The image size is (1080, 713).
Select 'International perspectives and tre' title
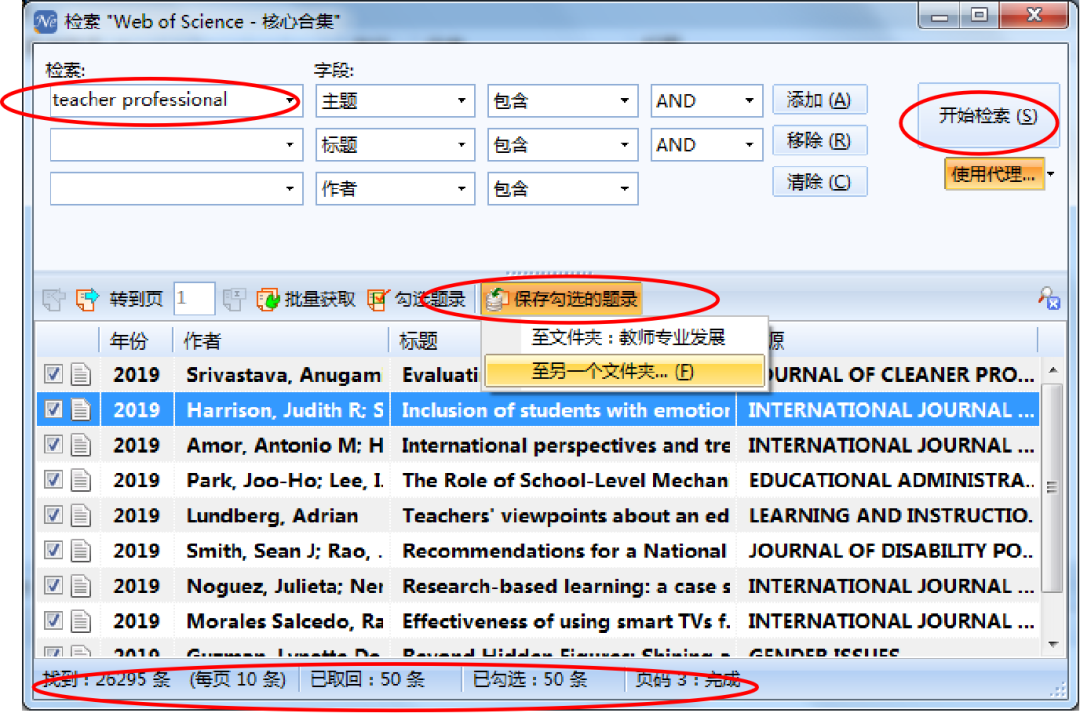point(566,445)
